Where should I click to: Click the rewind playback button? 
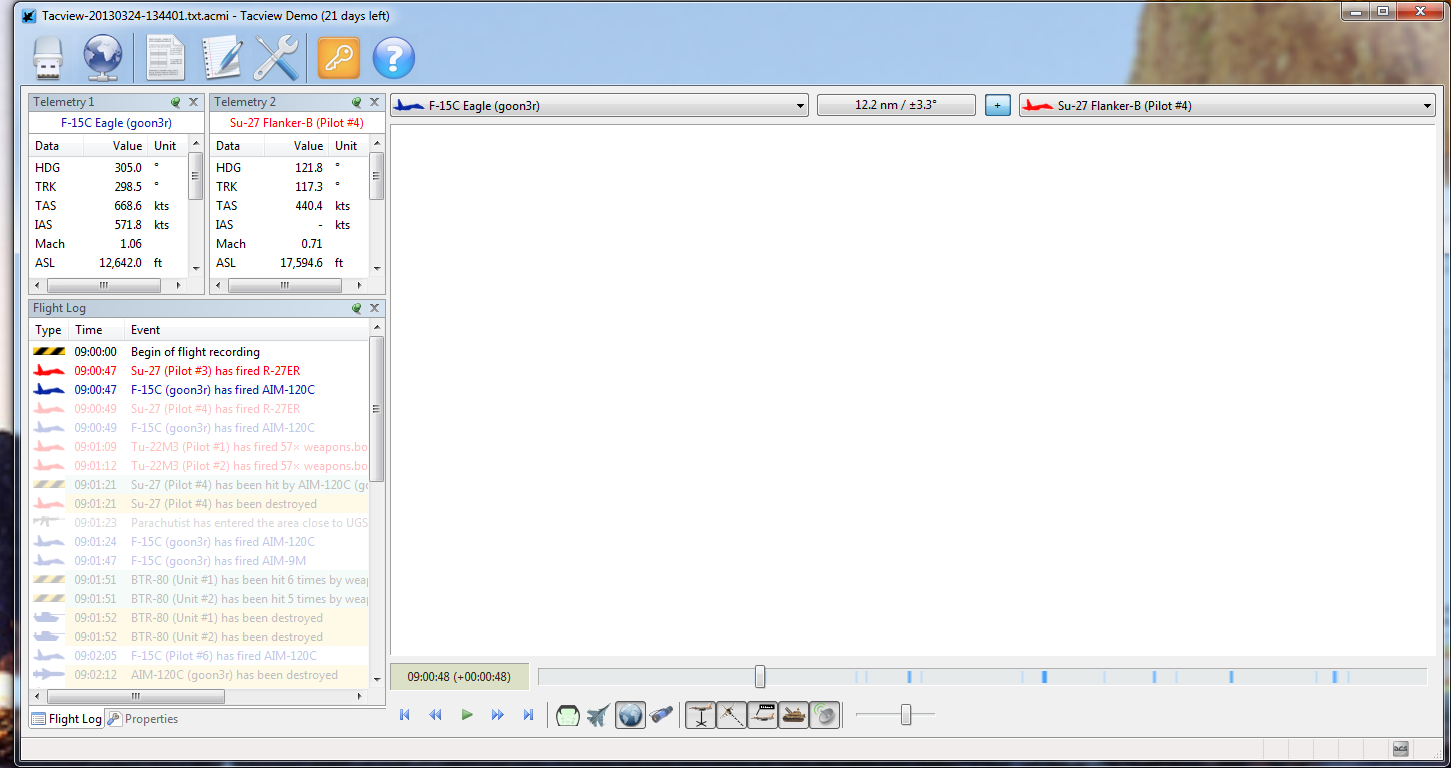pyautogui.click(x=436, y=715)
